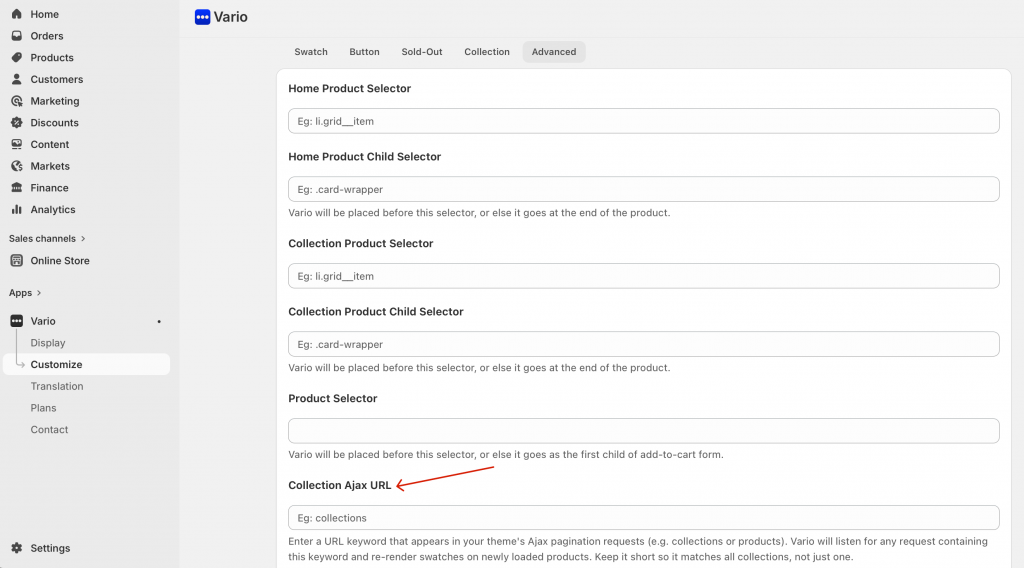
Task: Click the Discounts badge icon
Action: tap(16, 123)
